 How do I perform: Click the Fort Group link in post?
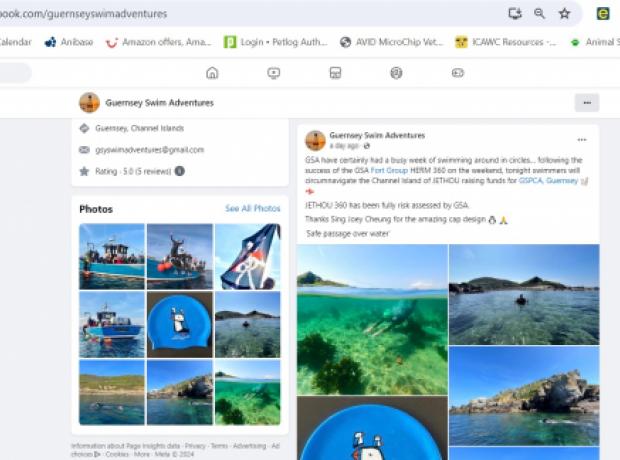pyautogui.click(x=389, y=170)
